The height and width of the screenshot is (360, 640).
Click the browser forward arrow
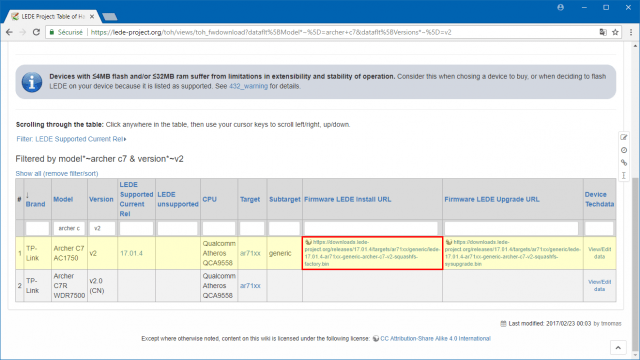pyautogui.click(x=23, y=32)
